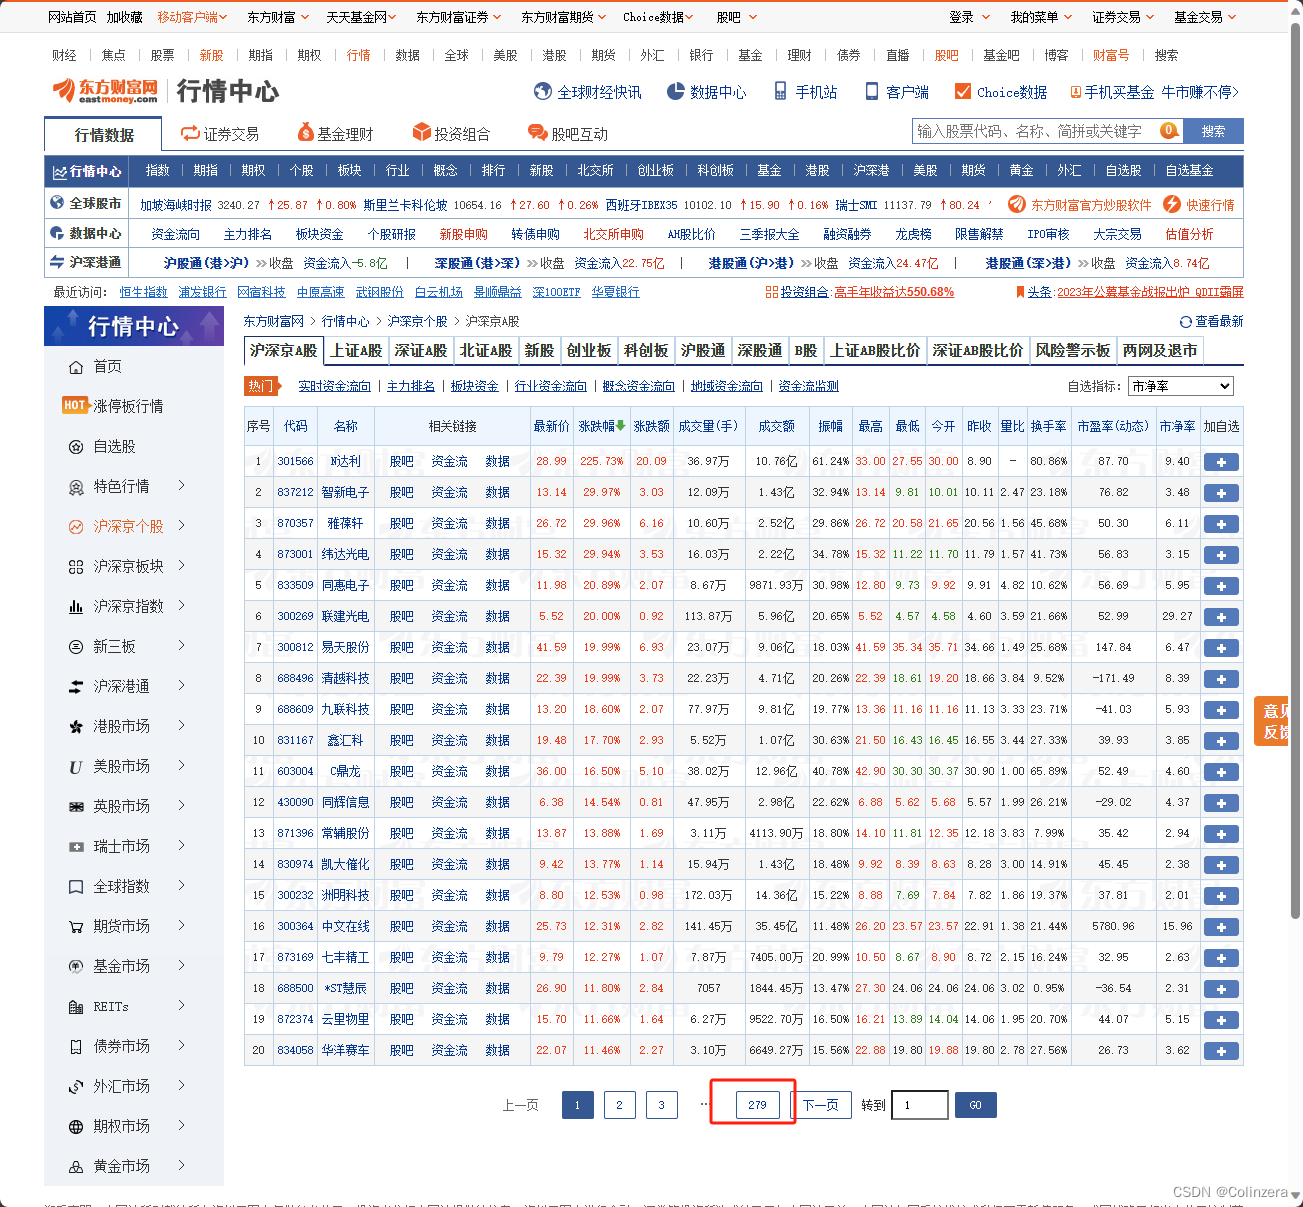Click the chat icon on 股吧互动 tab
This screenshot has height=1207, width=1303.
(x=538, y=133)
